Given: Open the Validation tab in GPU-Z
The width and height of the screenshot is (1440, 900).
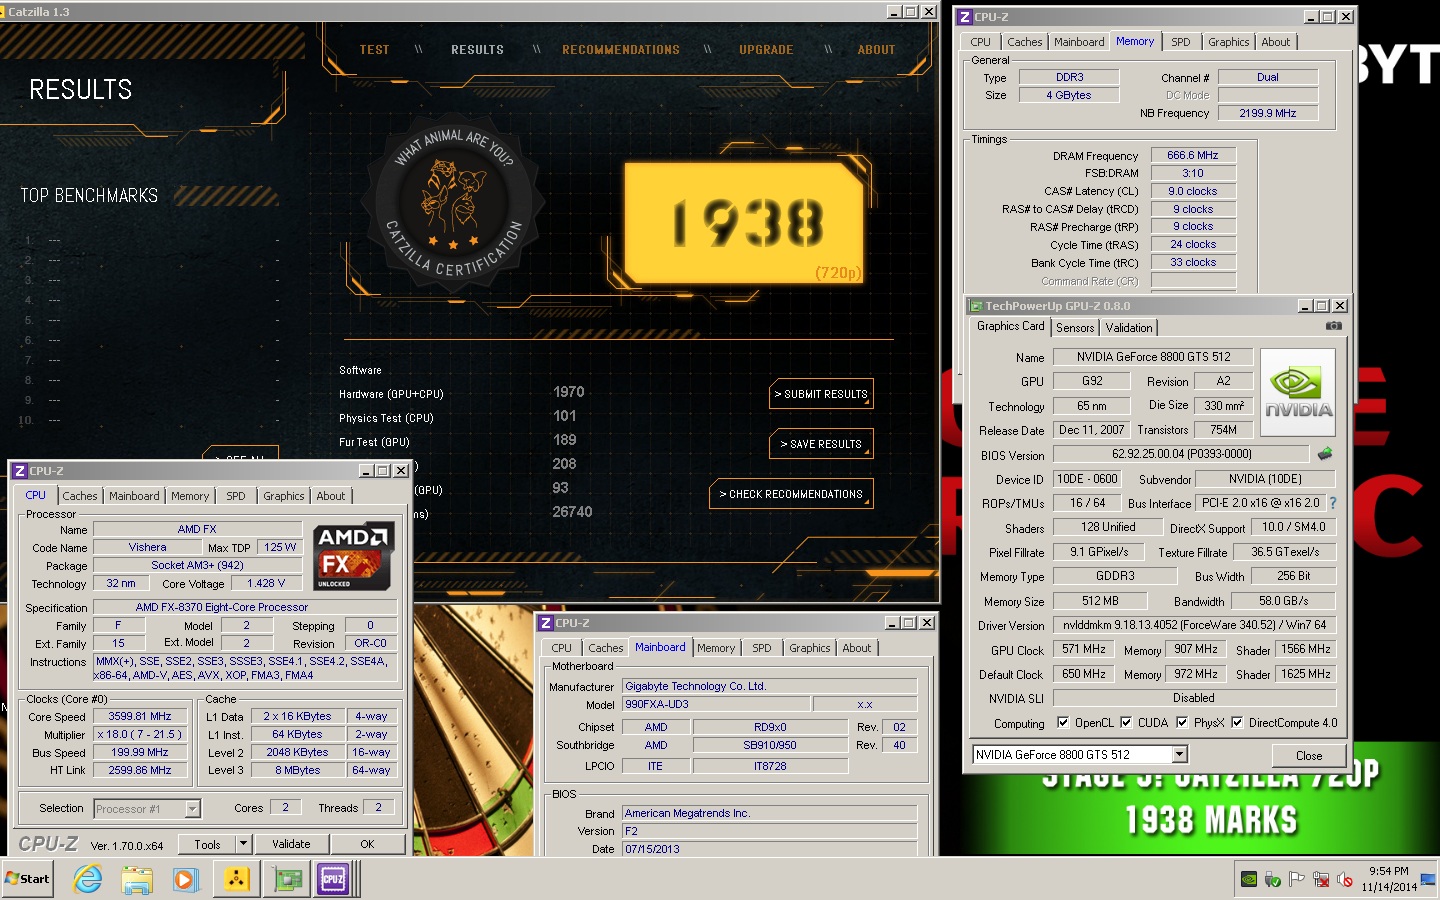Looking at the screenshot, I should [x=1129, y=328].
